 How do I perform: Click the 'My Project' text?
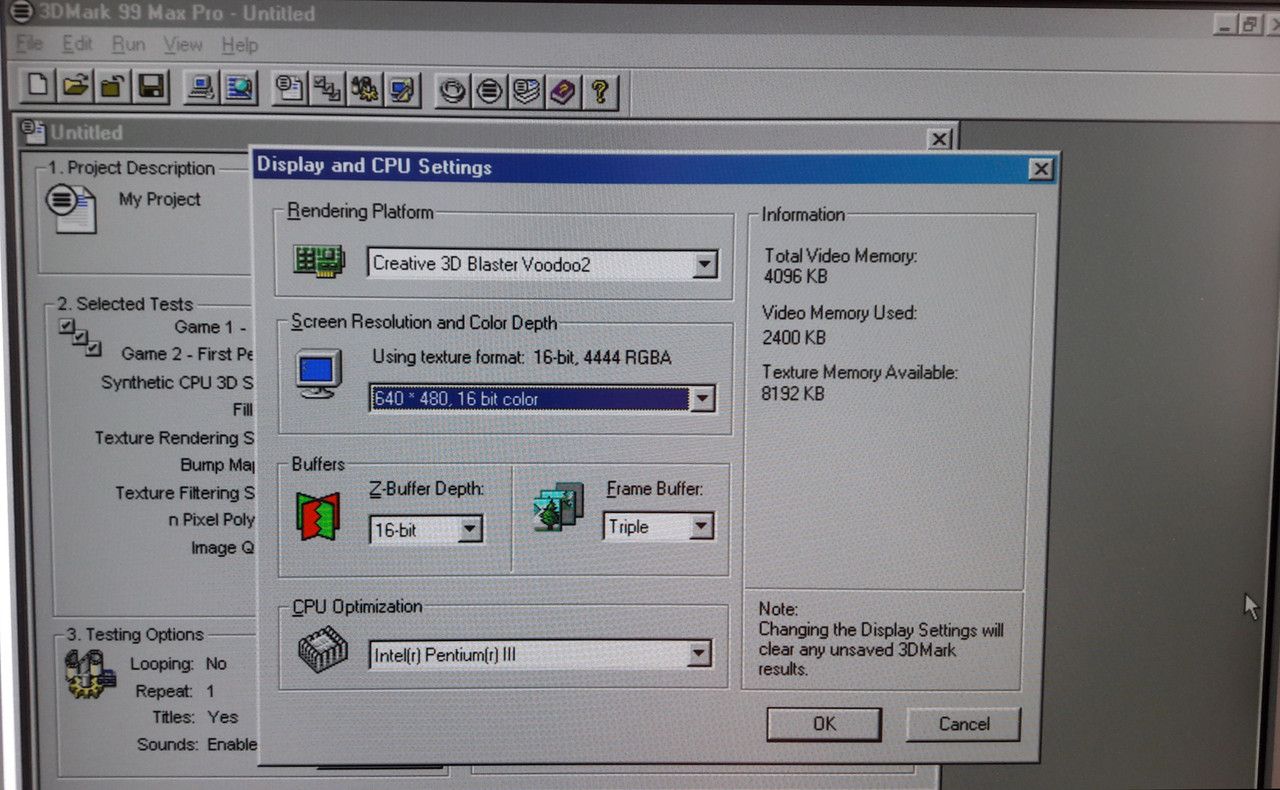160,199
